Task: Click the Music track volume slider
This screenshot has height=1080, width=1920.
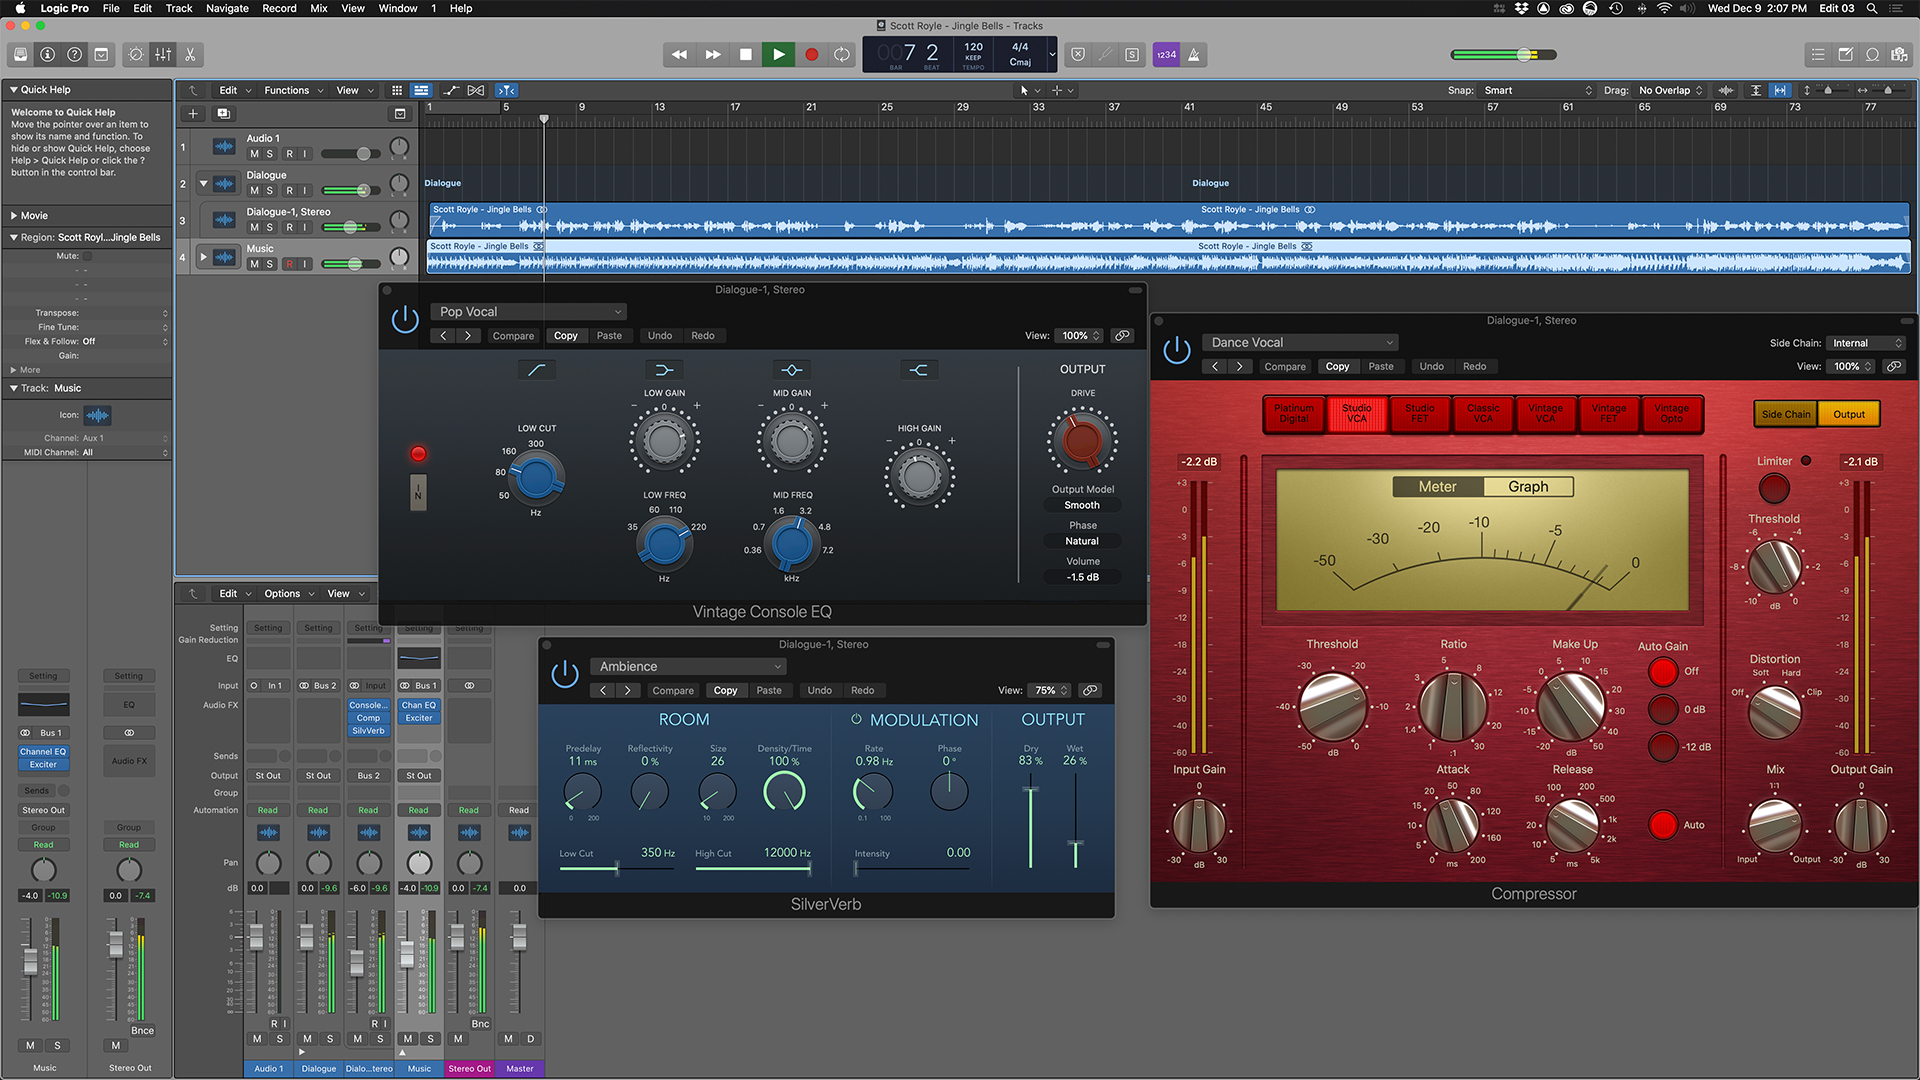Action: click(350, 264)
